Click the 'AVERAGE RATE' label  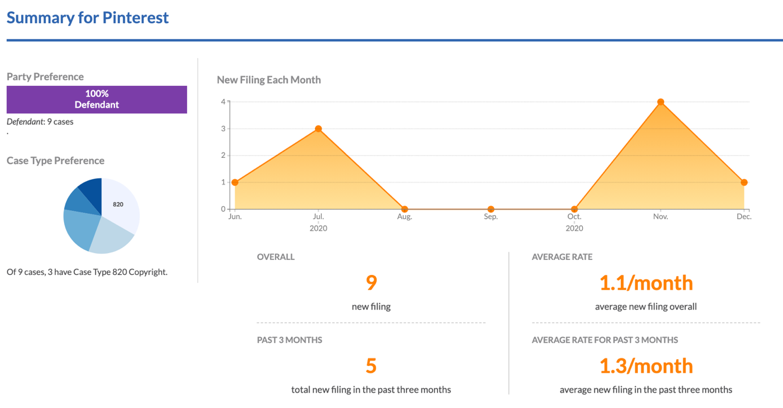pos(562,257)
